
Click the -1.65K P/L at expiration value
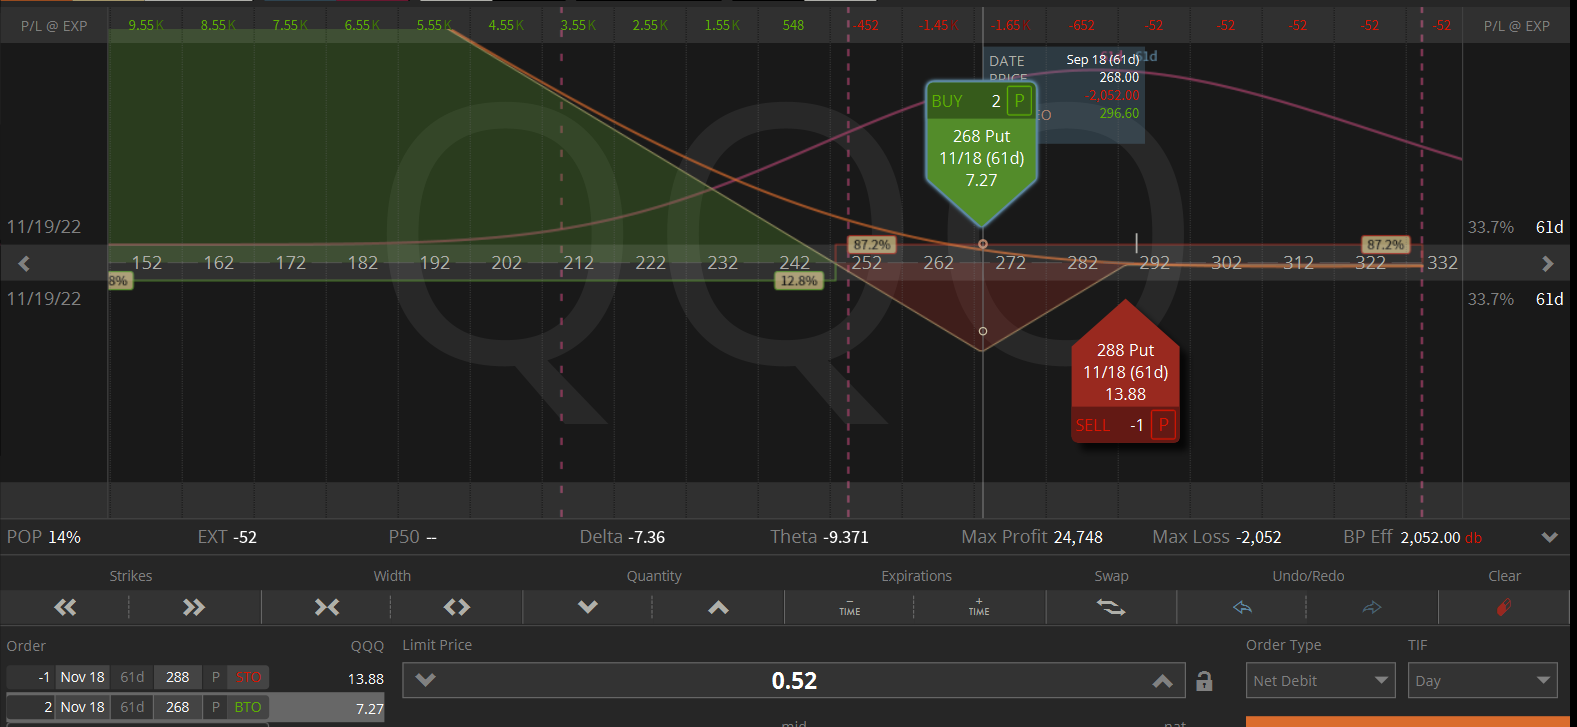click(1011, 25)
